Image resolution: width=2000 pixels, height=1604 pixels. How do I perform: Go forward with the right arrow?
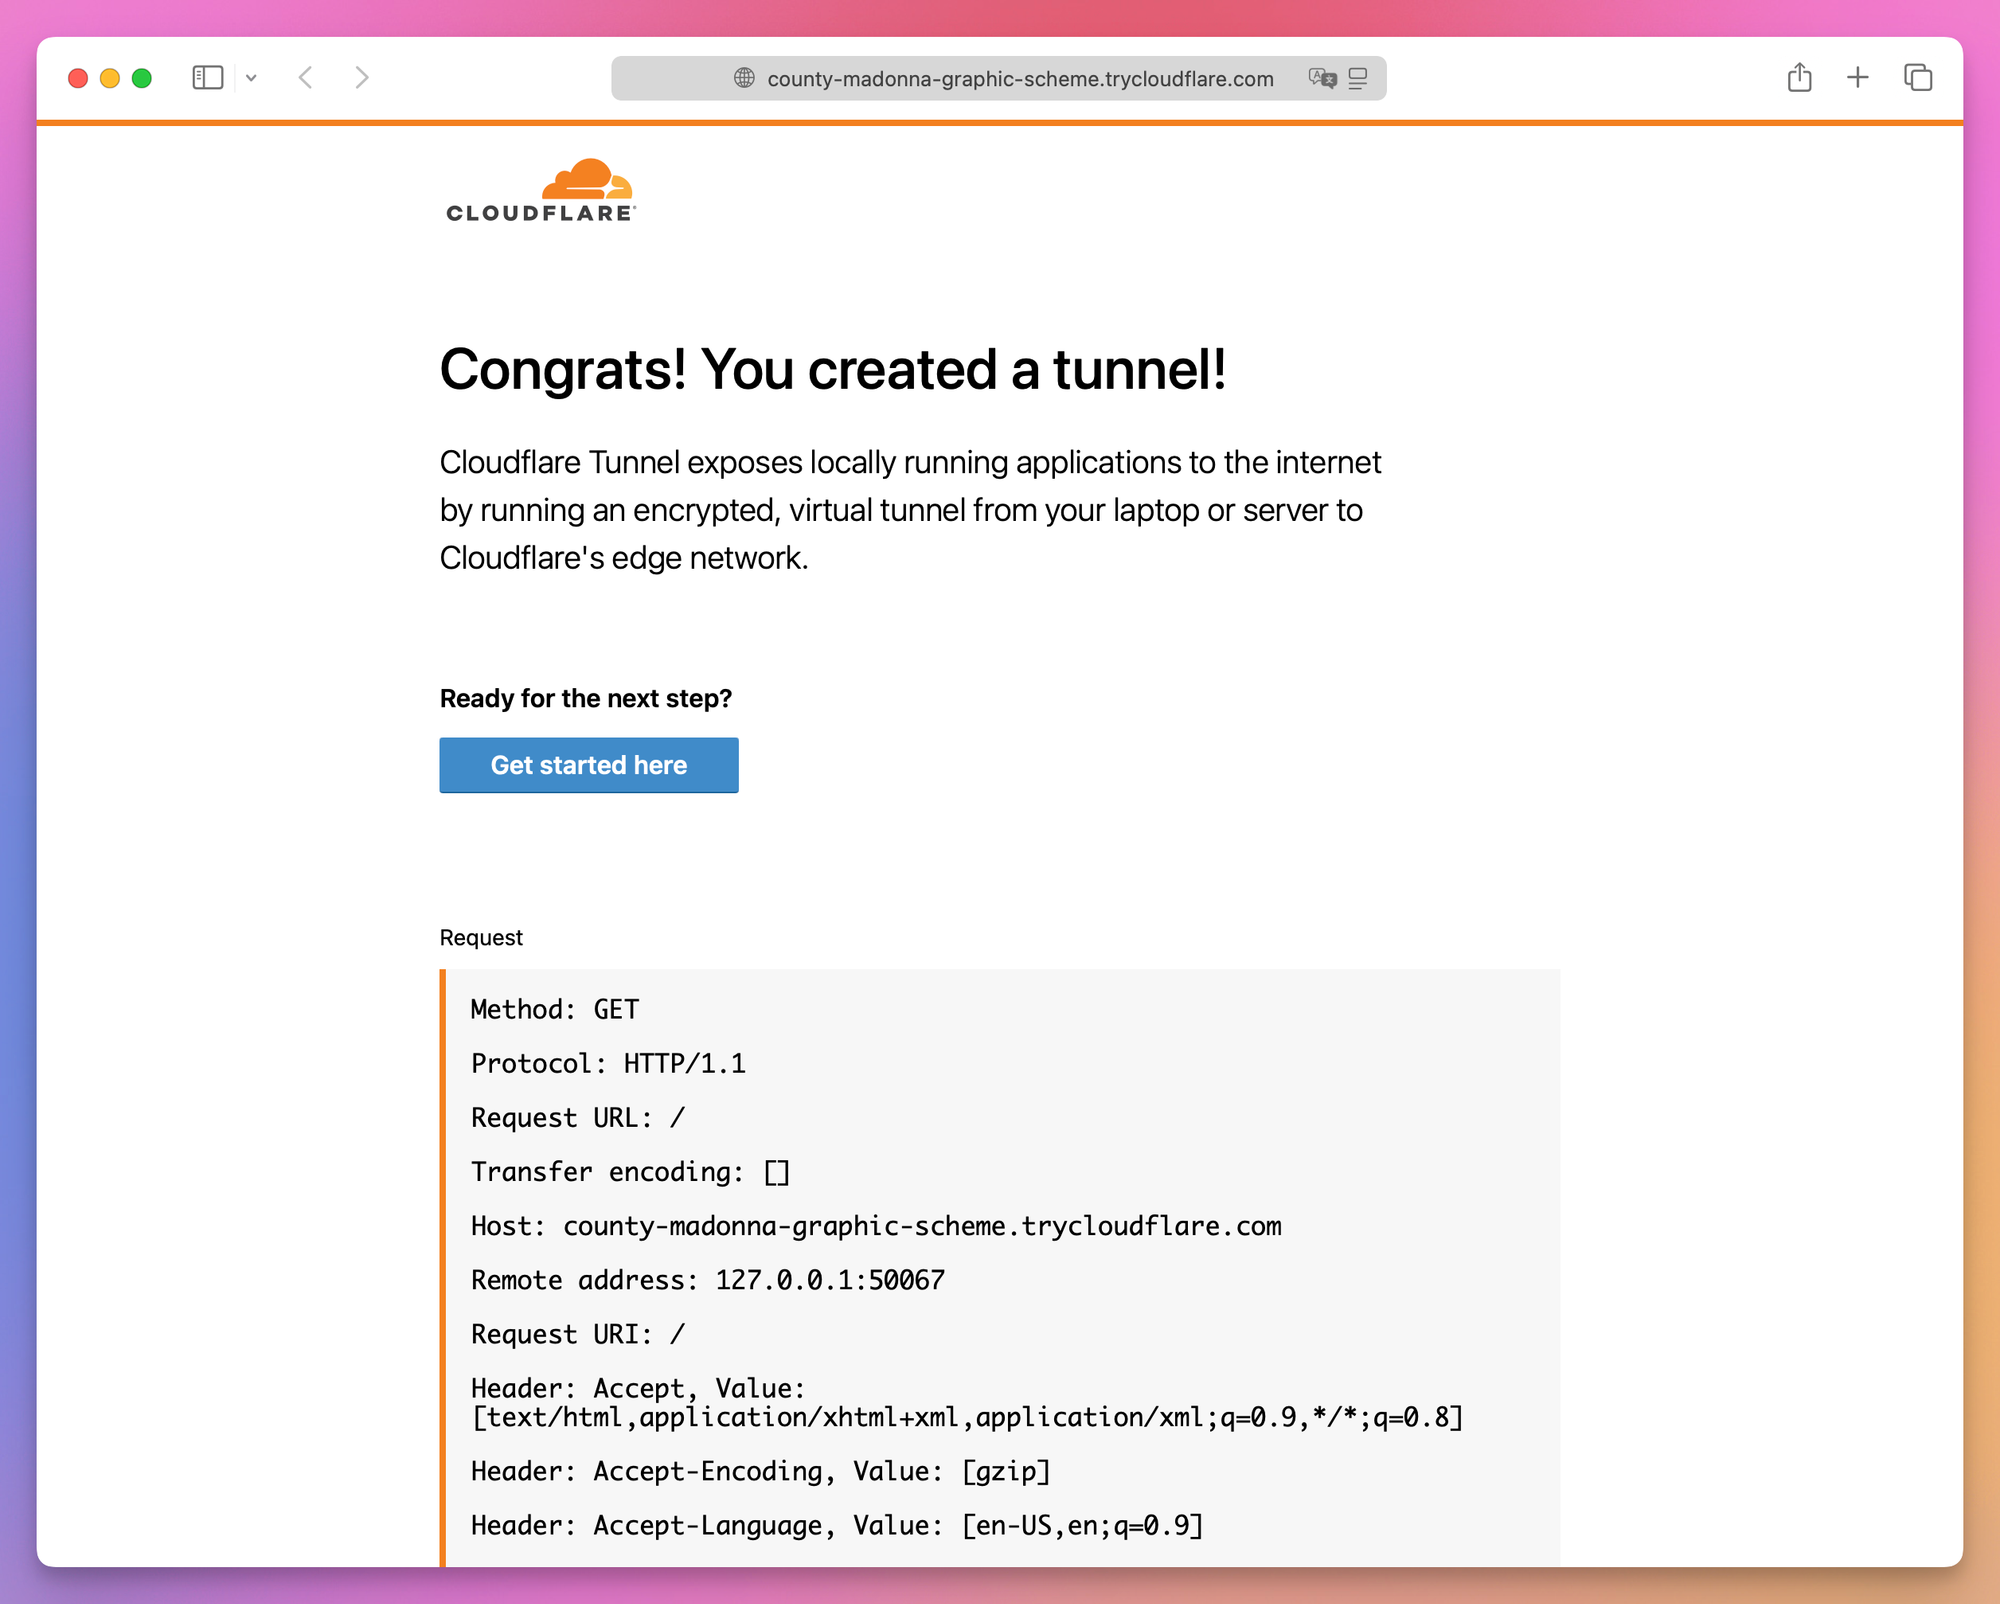coord(362,78)
